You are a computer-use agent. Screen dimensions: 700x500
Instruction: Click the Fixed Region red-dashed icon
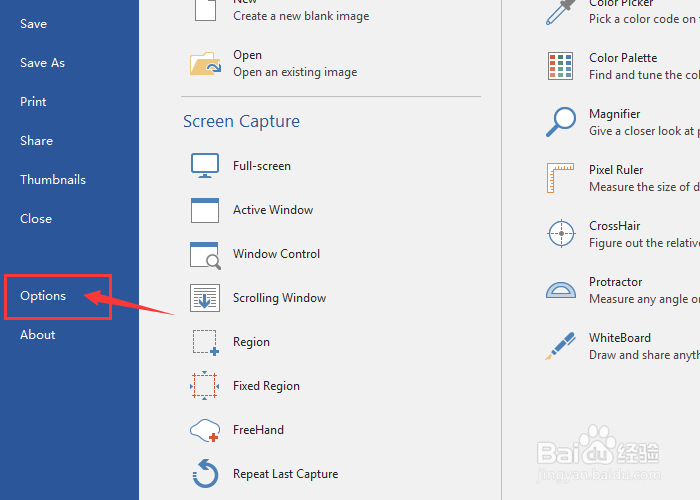pos(204,385)
